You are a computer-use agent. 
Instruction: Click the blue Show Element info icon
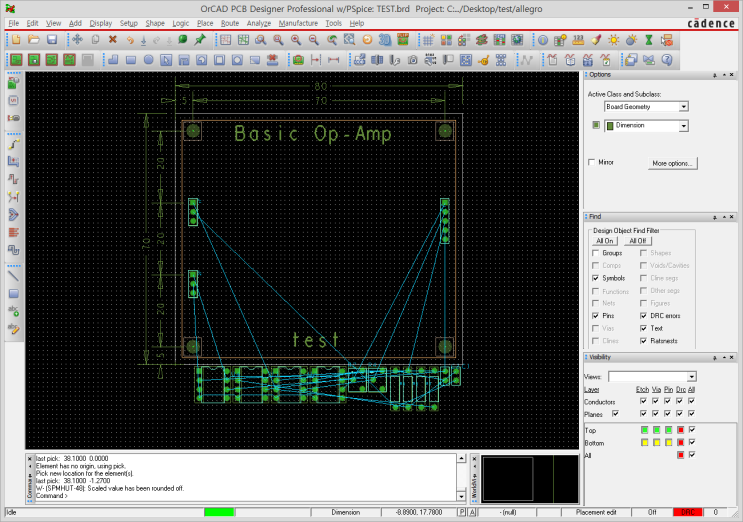pos(542,40)
